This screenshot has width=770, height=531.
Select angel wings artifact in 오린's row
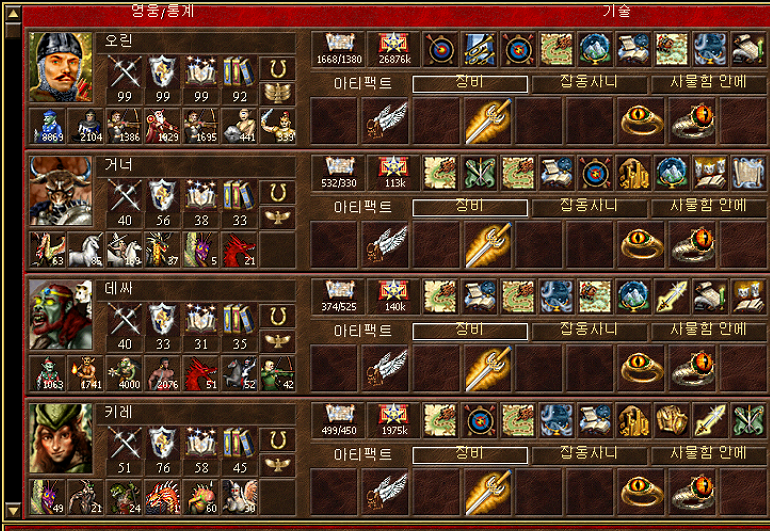[385, 121]
